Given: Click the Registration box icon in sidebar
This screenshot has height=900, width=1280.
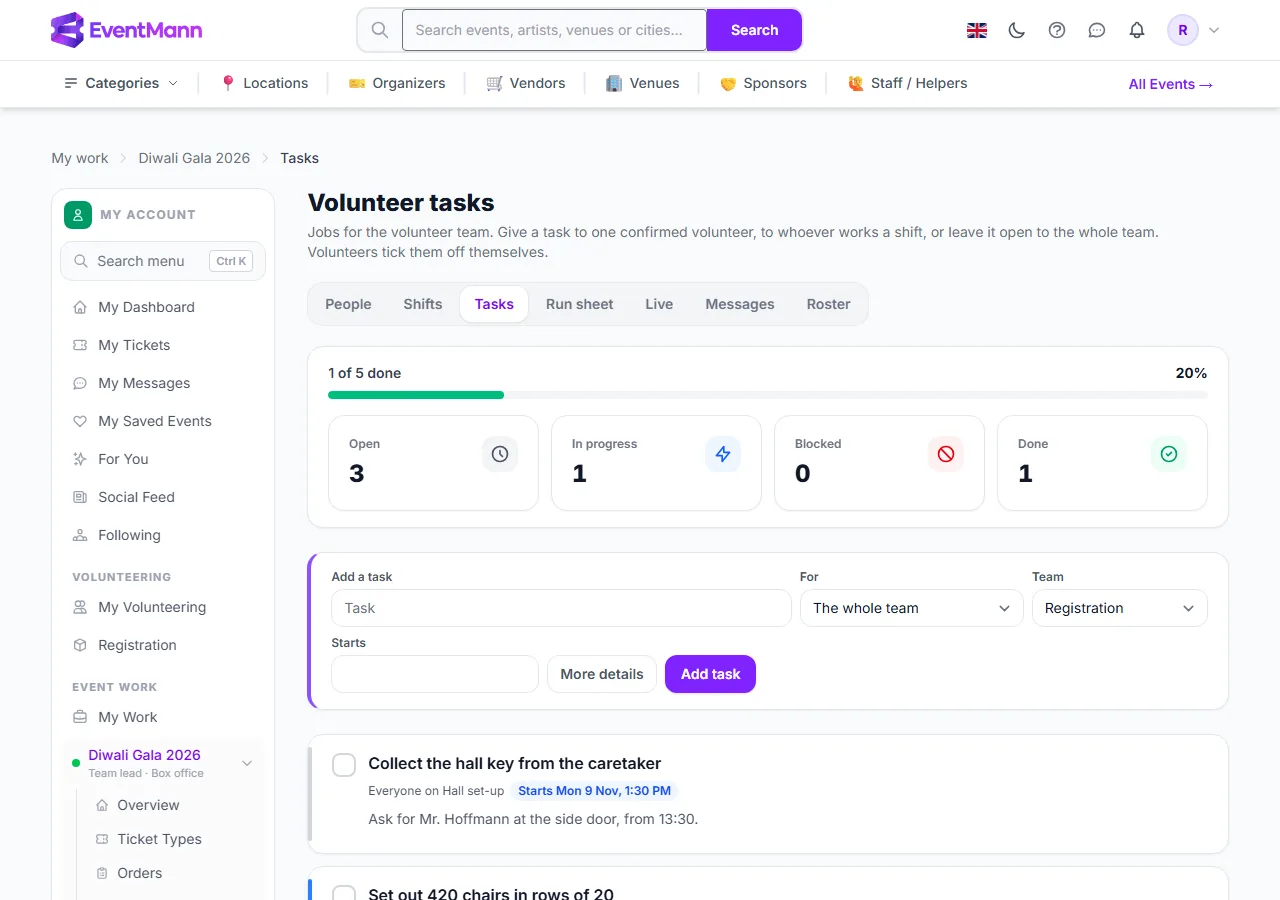Looking at the screenshot, I should [x=80, y=645].
